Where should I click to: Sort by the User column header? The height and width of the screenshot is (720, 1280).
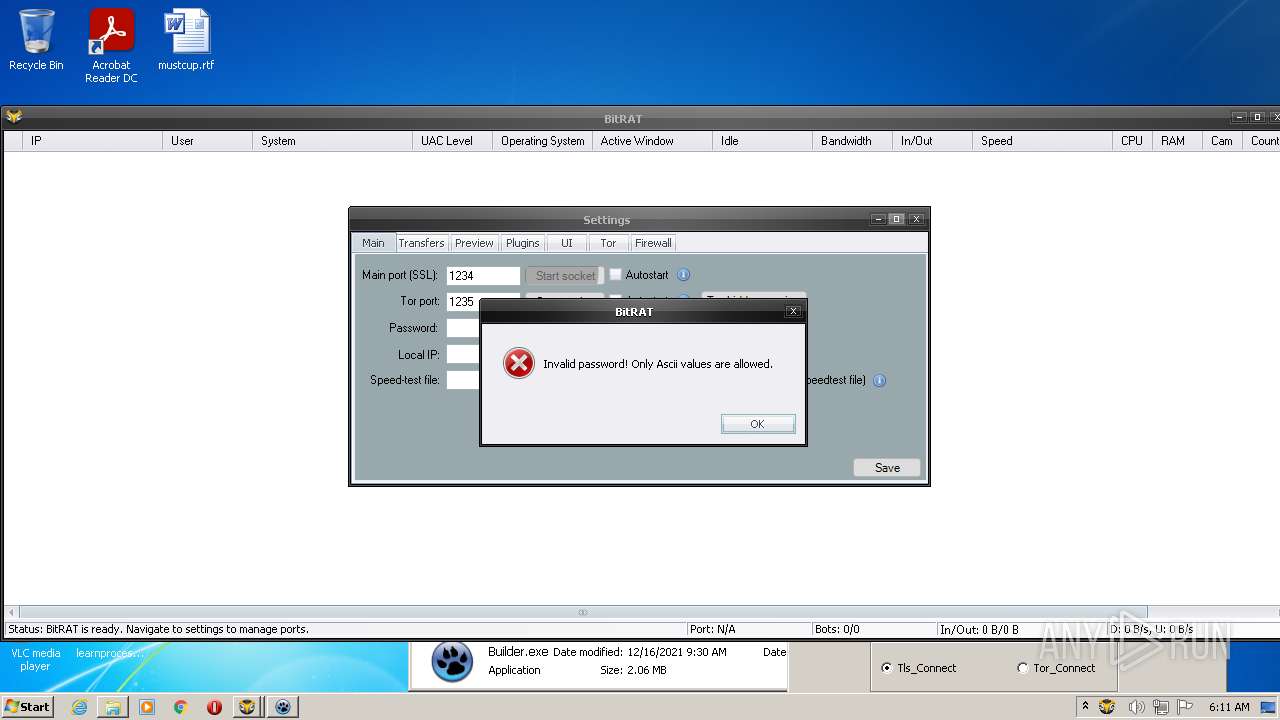point(207,141)
